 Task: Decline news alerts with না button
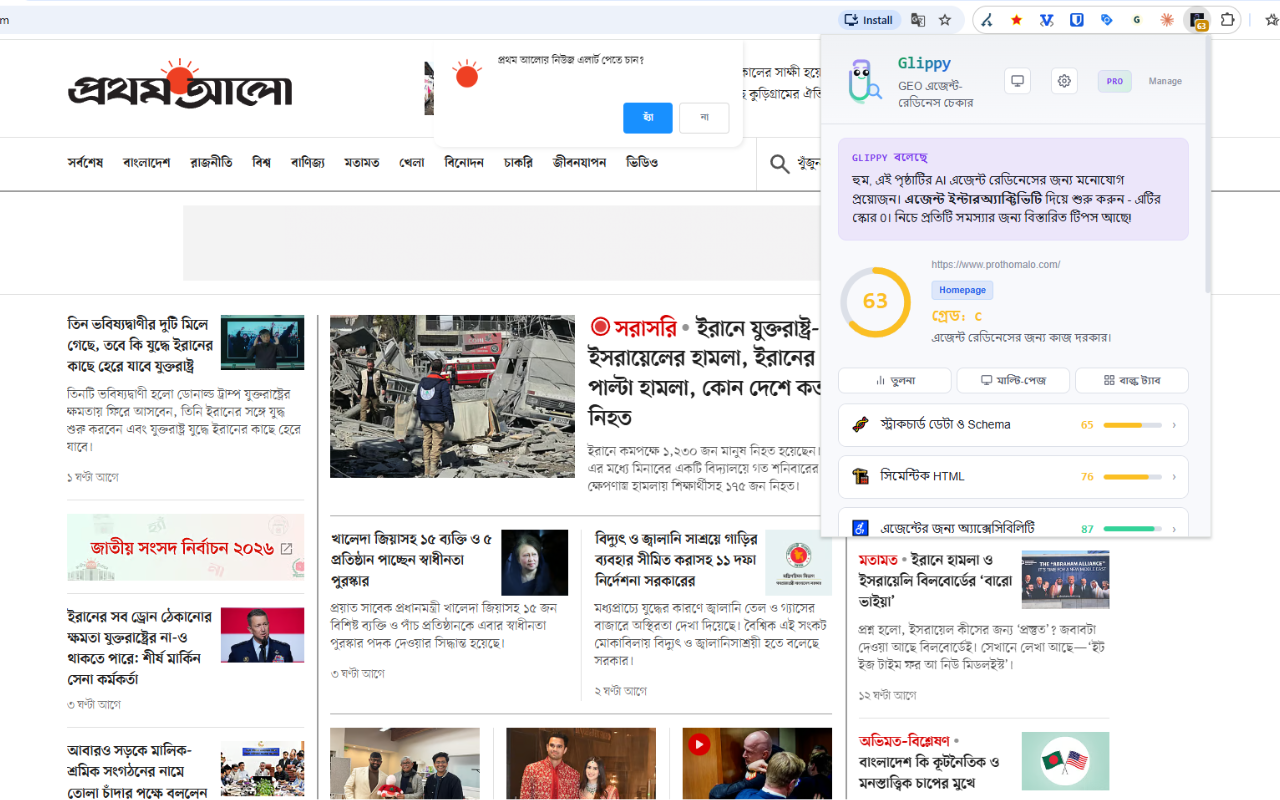(704, 118)
